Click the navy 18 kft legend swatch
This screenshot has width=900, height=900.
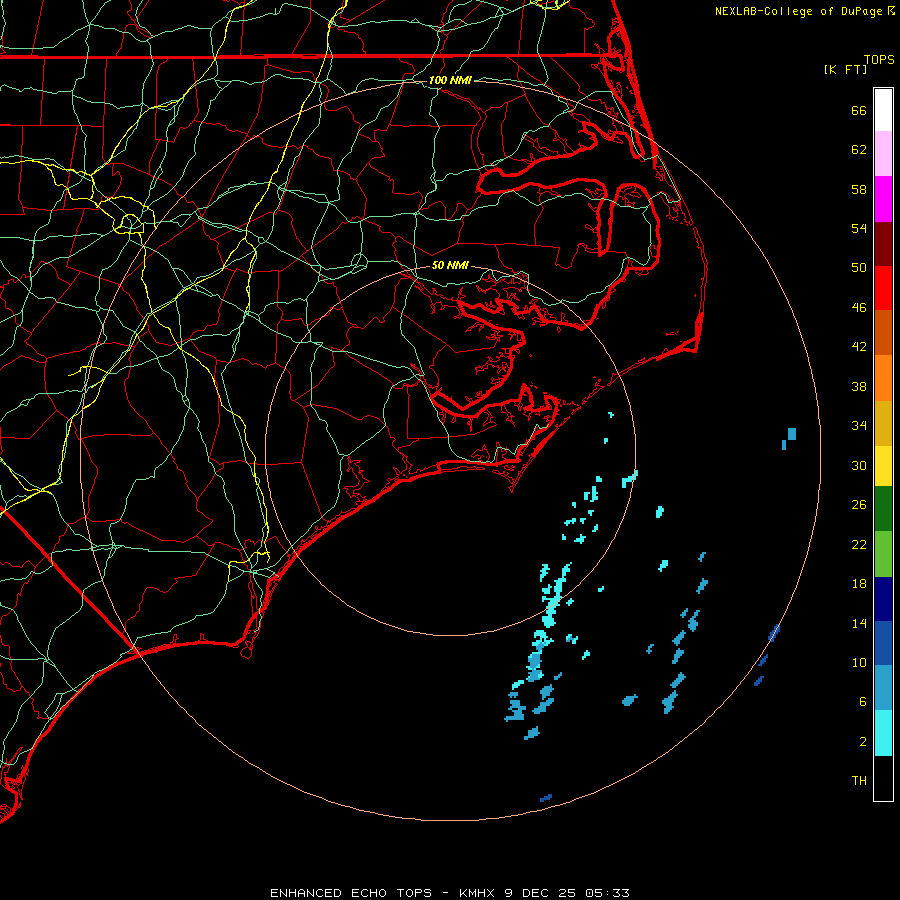pos(883,599)
